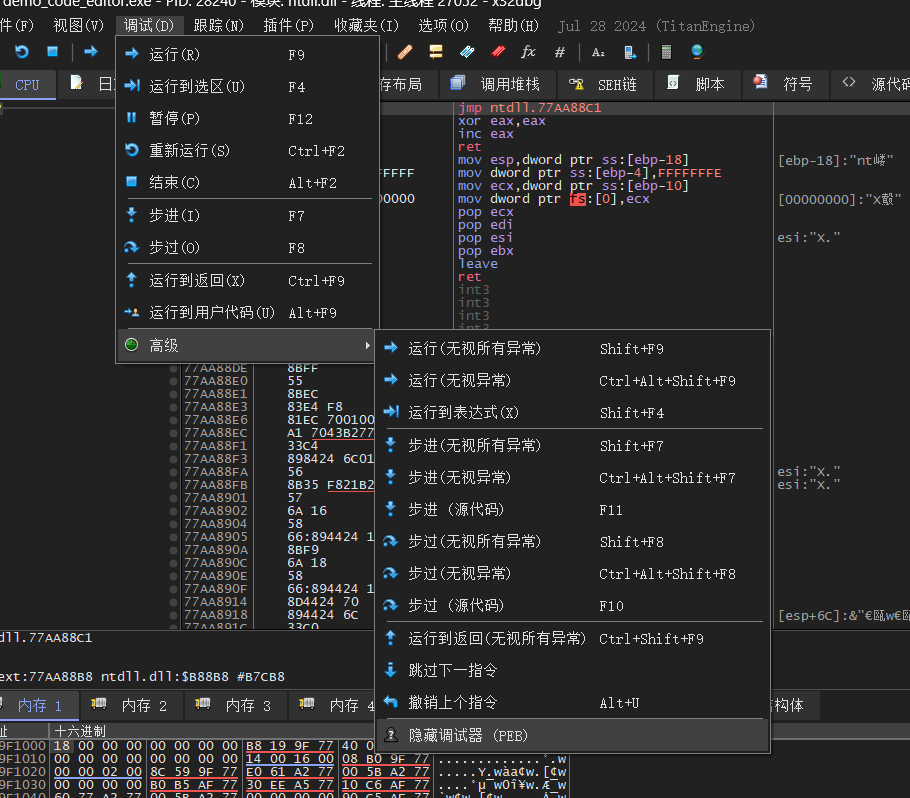This screenshot has width=910, height=798.
Task: Open the 内存 2 dump tab
Action: point(132,705)
